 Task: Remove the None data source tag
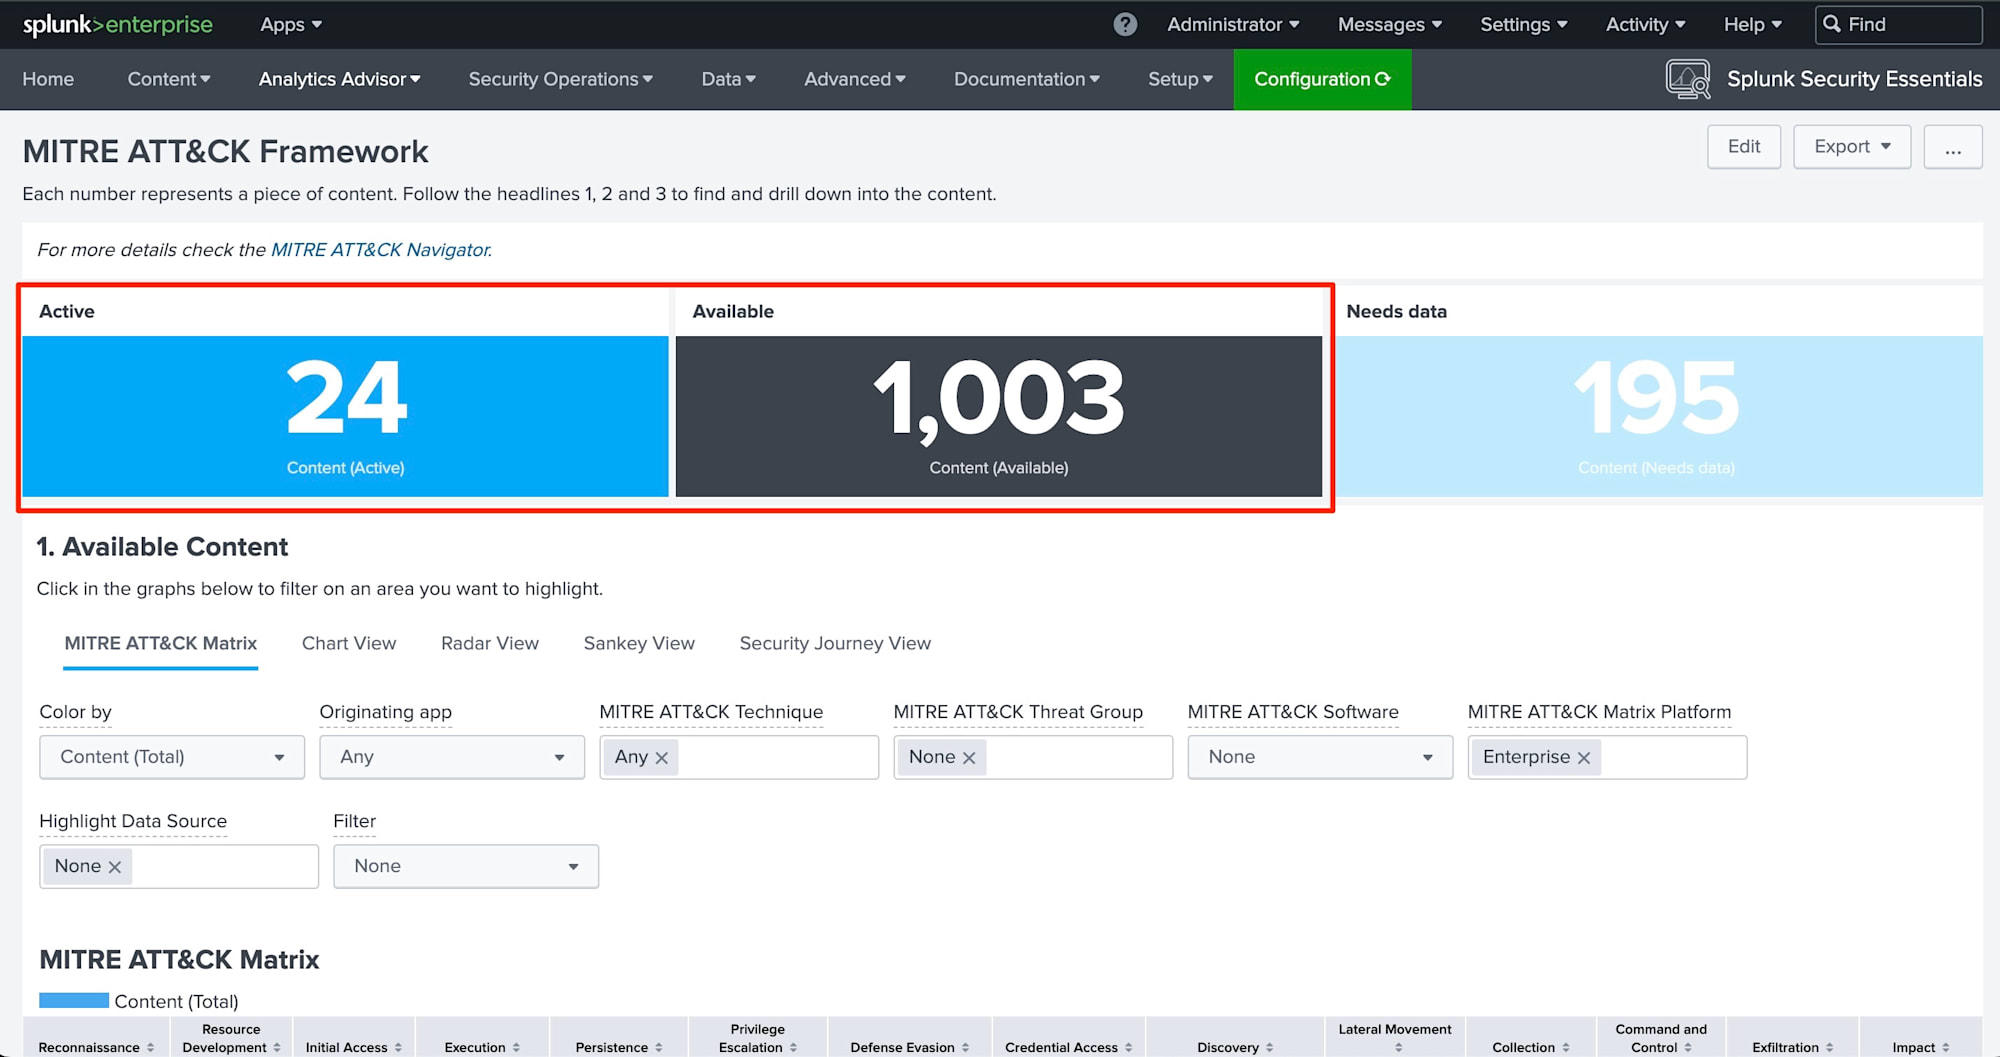(115, 867)
